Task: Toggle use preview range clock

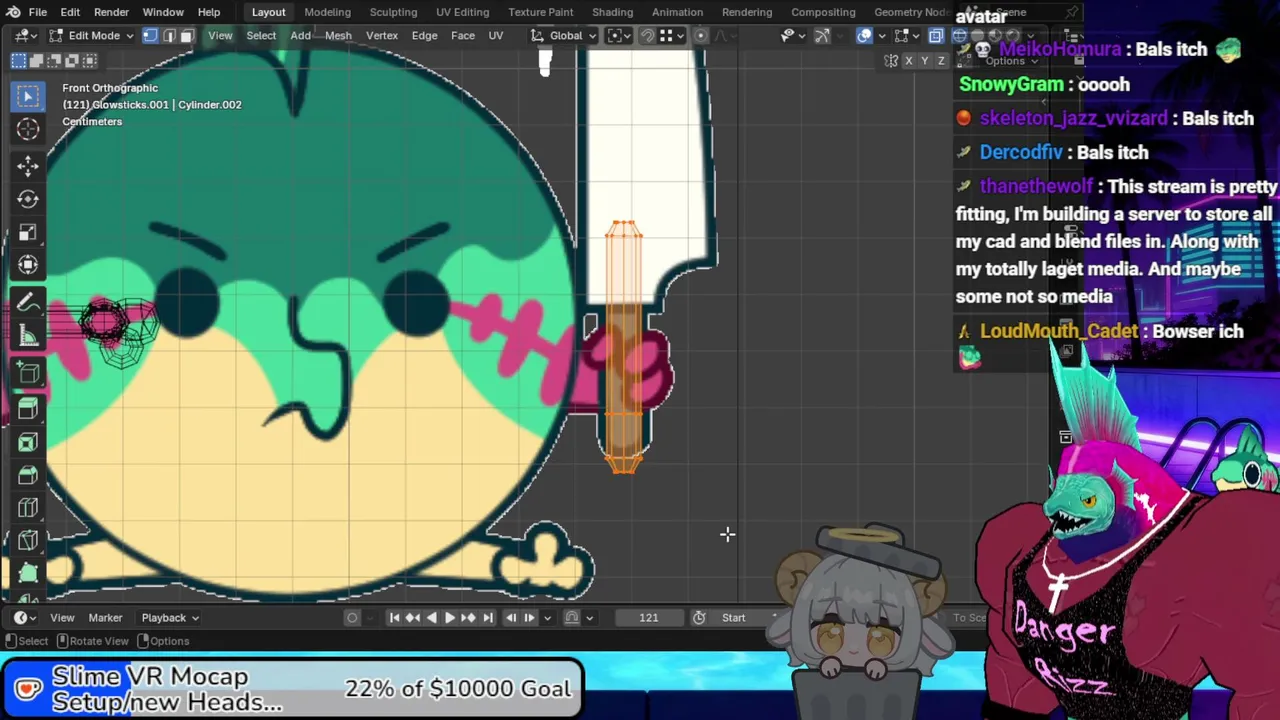Action: tap(699, 618)
